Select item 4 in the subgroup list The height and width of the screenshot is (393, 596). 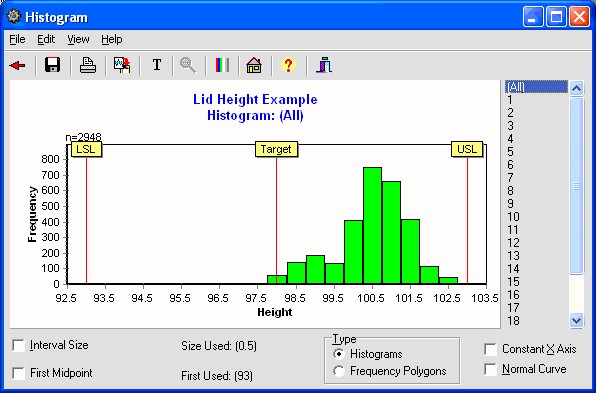(536, 139)
